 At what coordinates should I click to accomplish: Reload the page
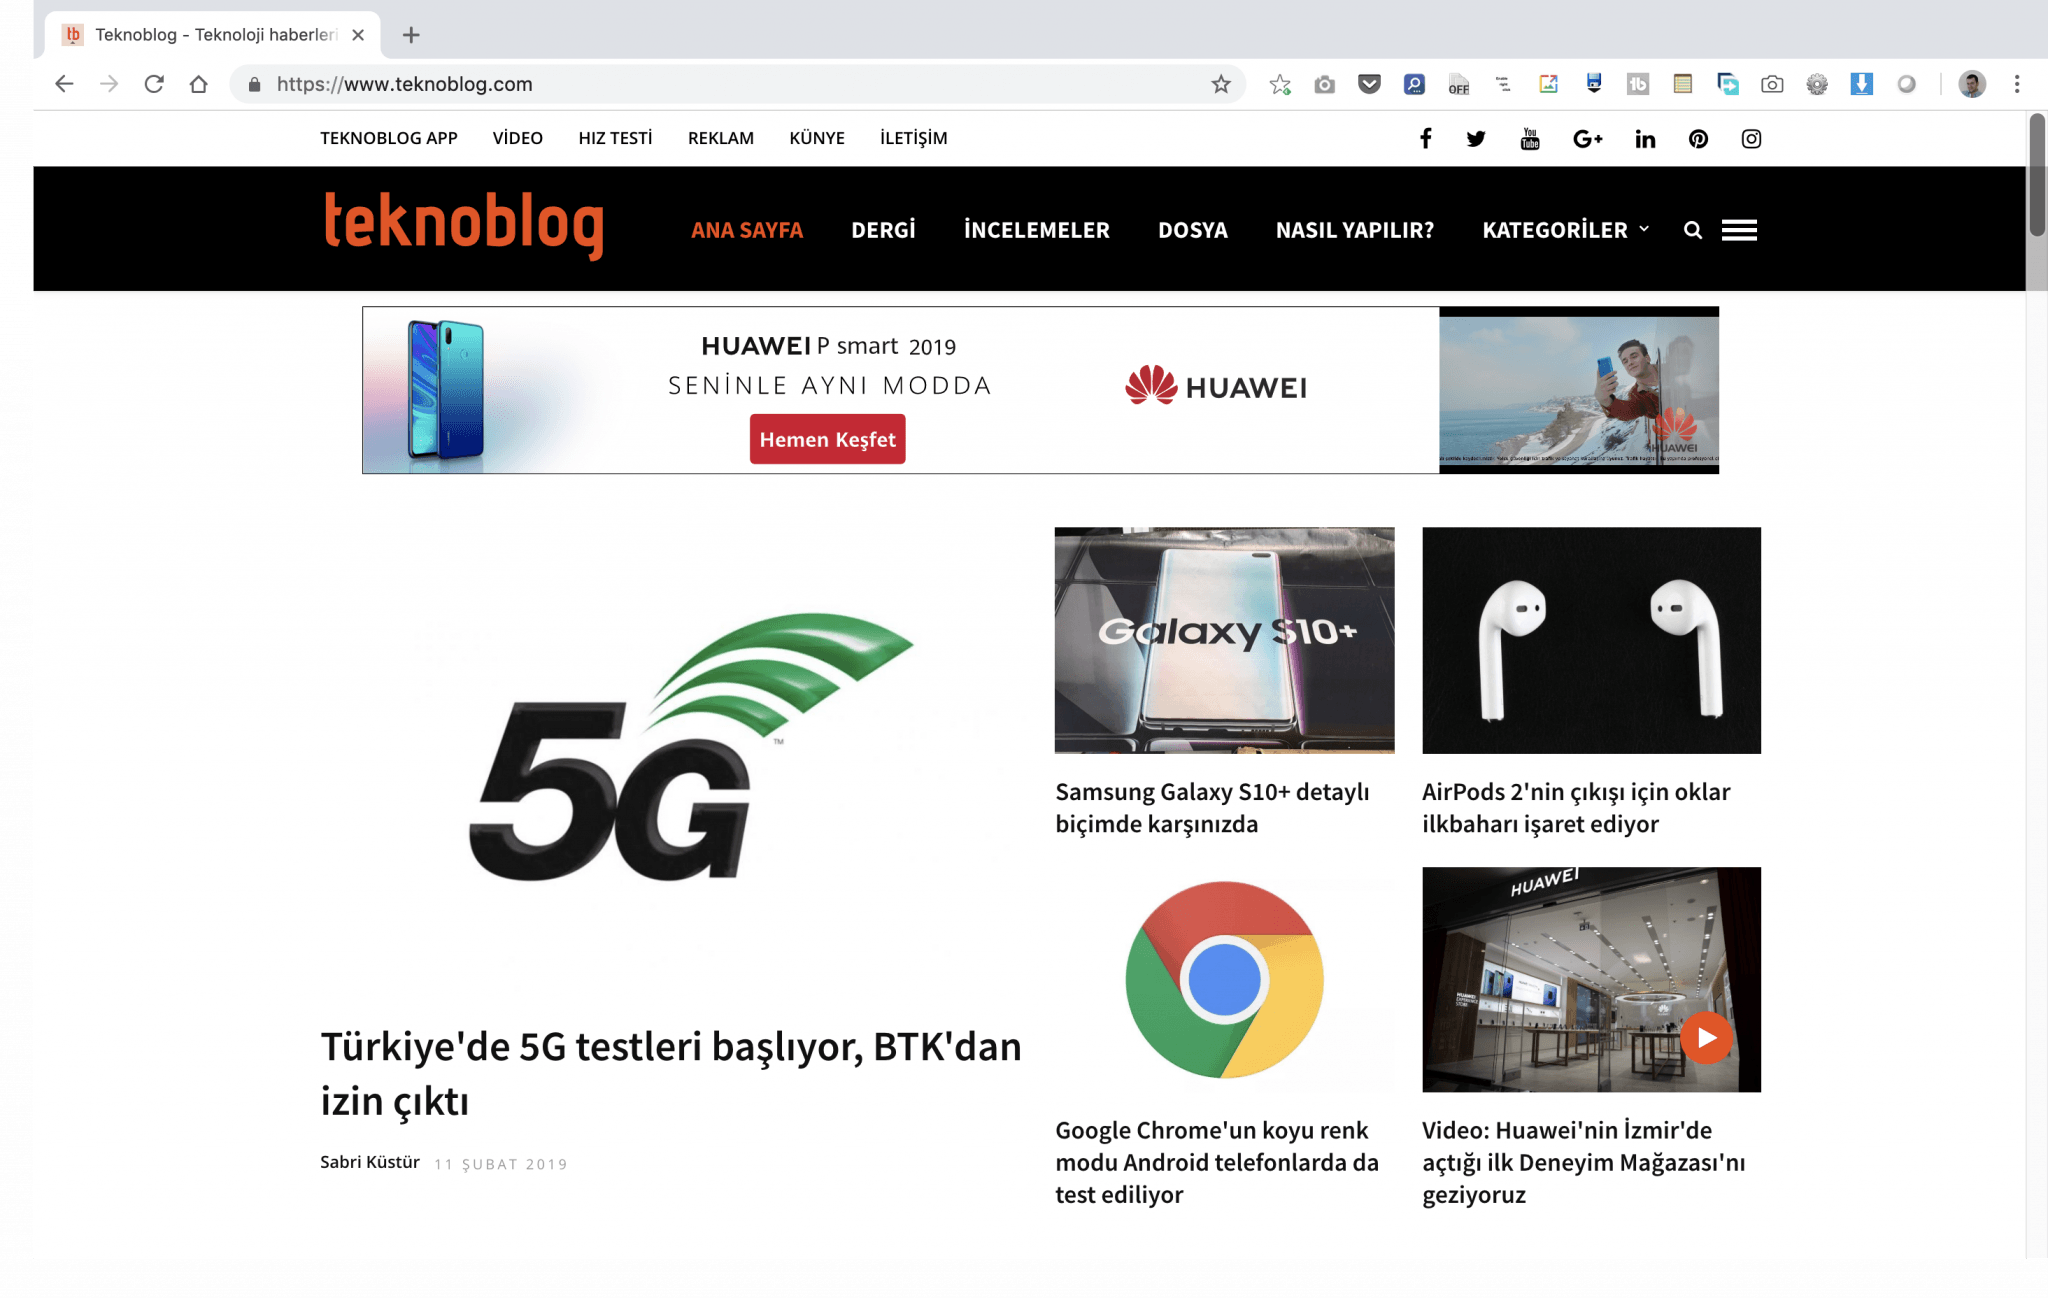pos(154,84)
